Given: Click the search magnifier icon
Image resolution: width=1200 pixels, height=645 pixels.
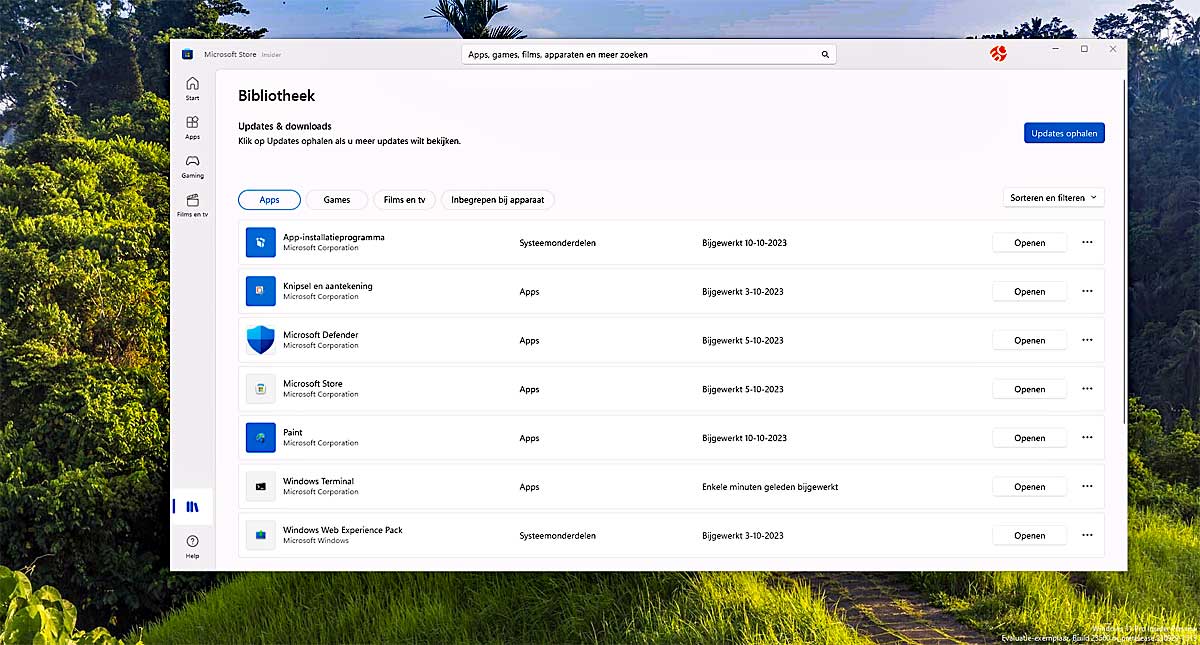Looking at the screenshot, I should pos(825,55).
